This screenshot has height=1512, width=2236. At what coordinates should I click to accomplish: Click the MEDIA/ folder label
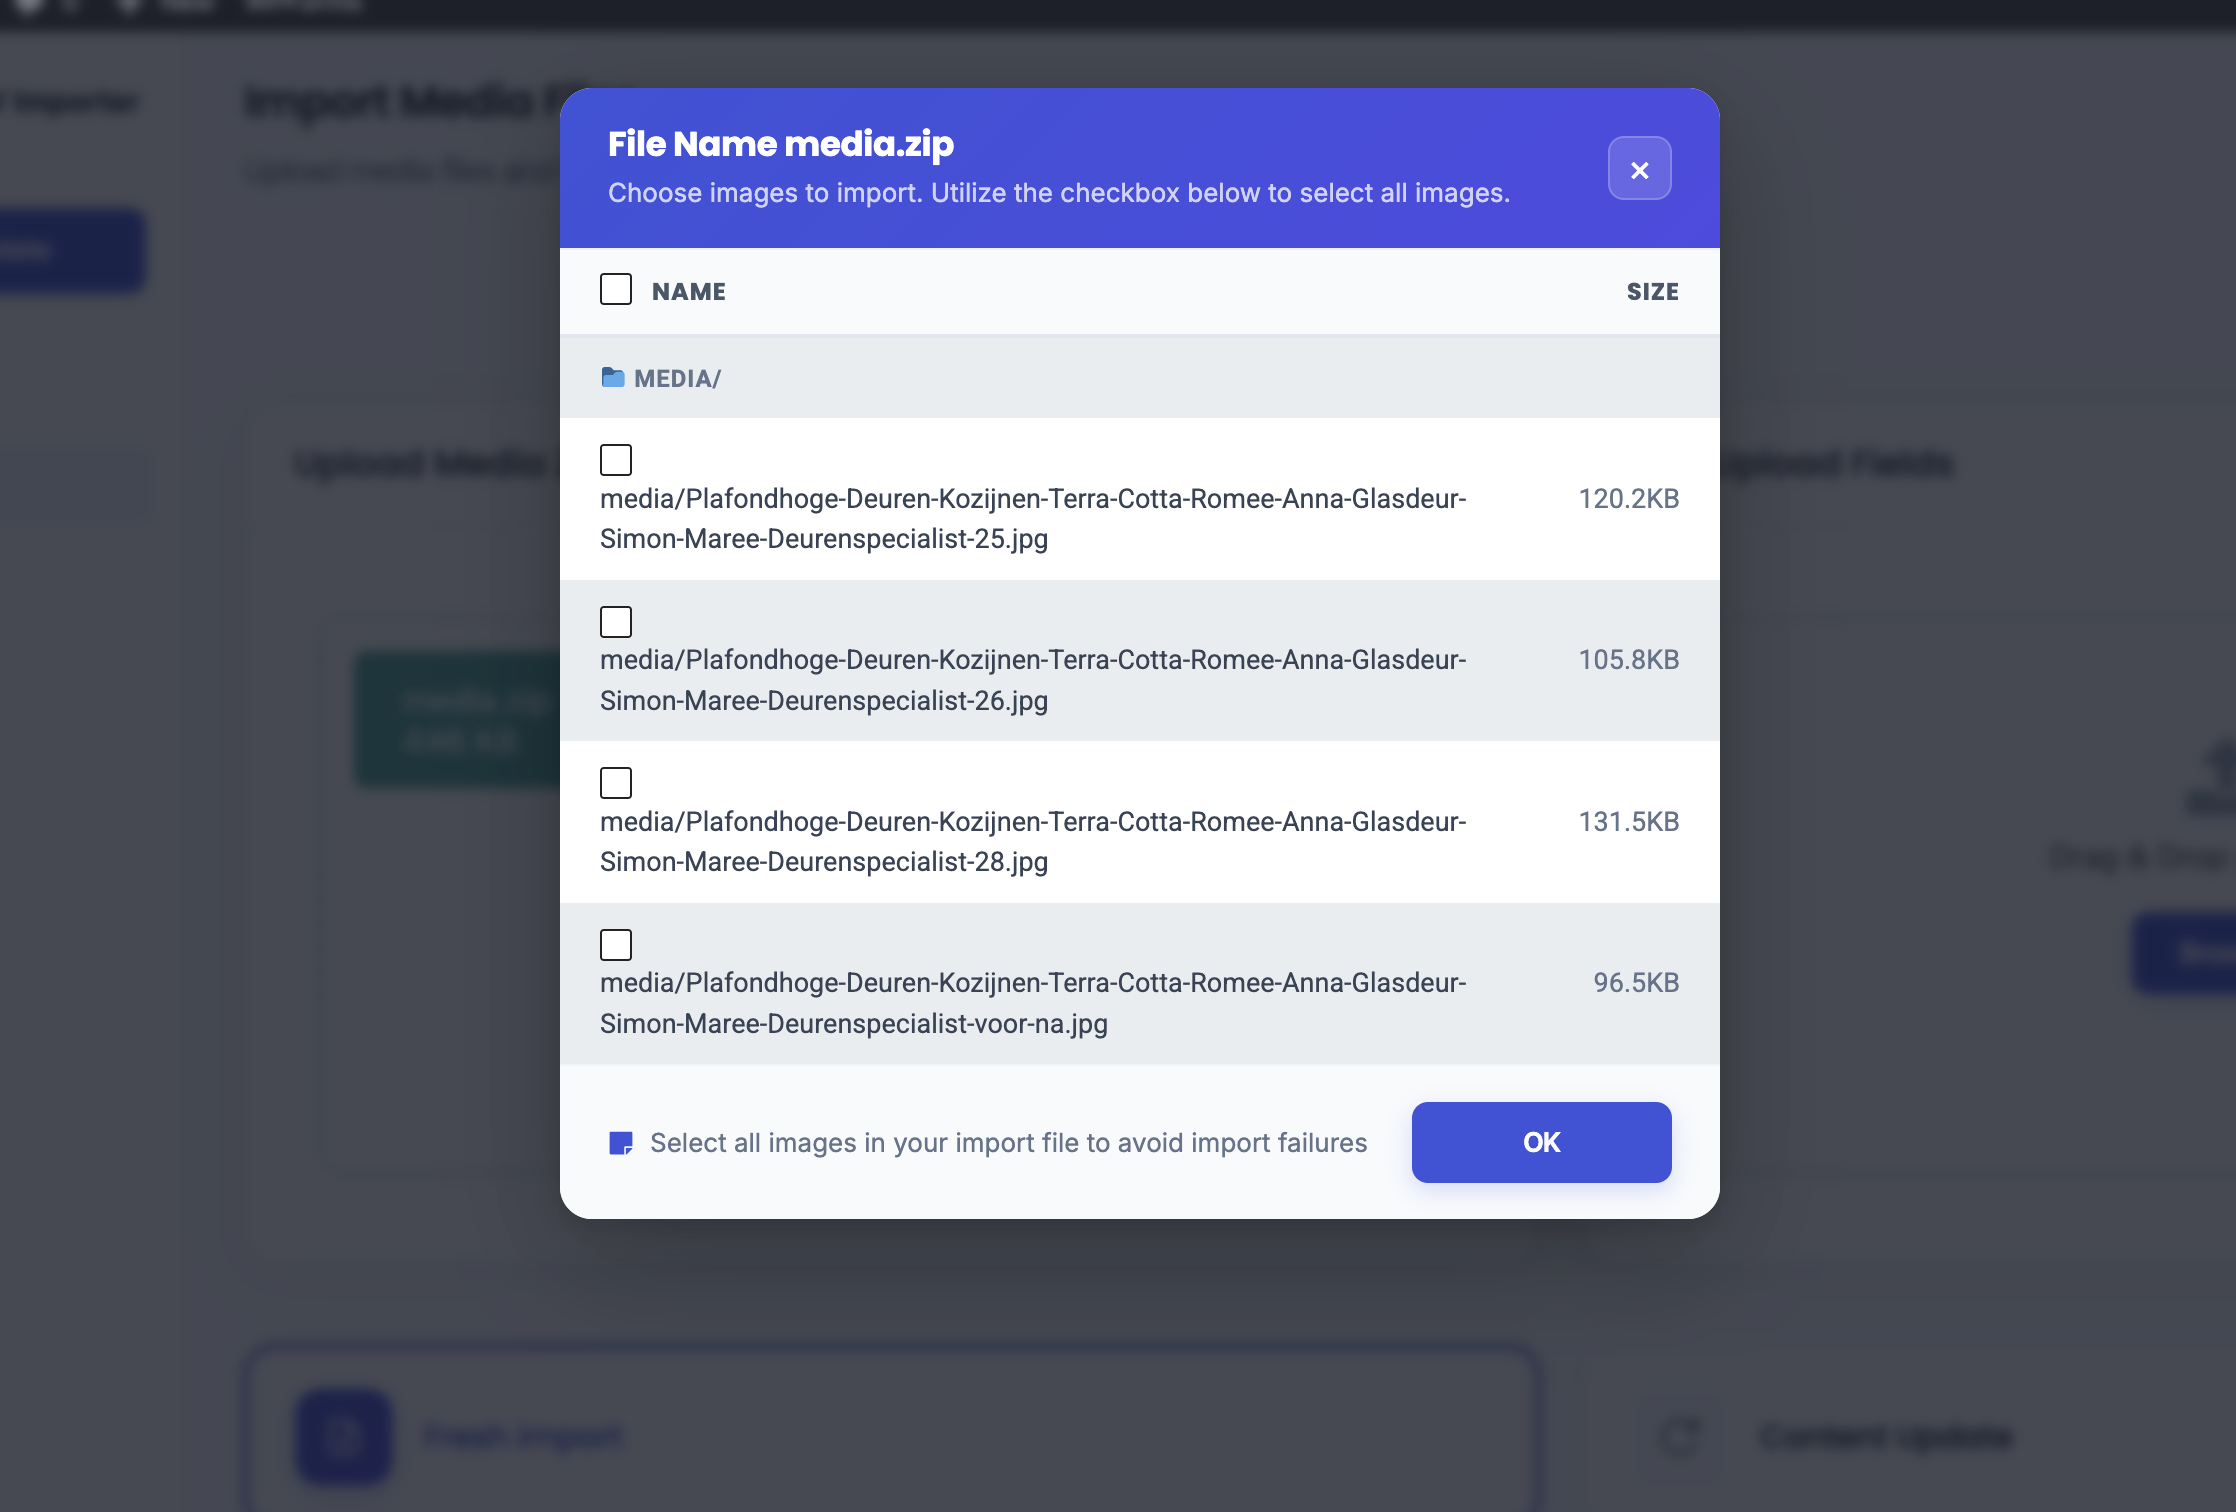click(x=678, y=379)
